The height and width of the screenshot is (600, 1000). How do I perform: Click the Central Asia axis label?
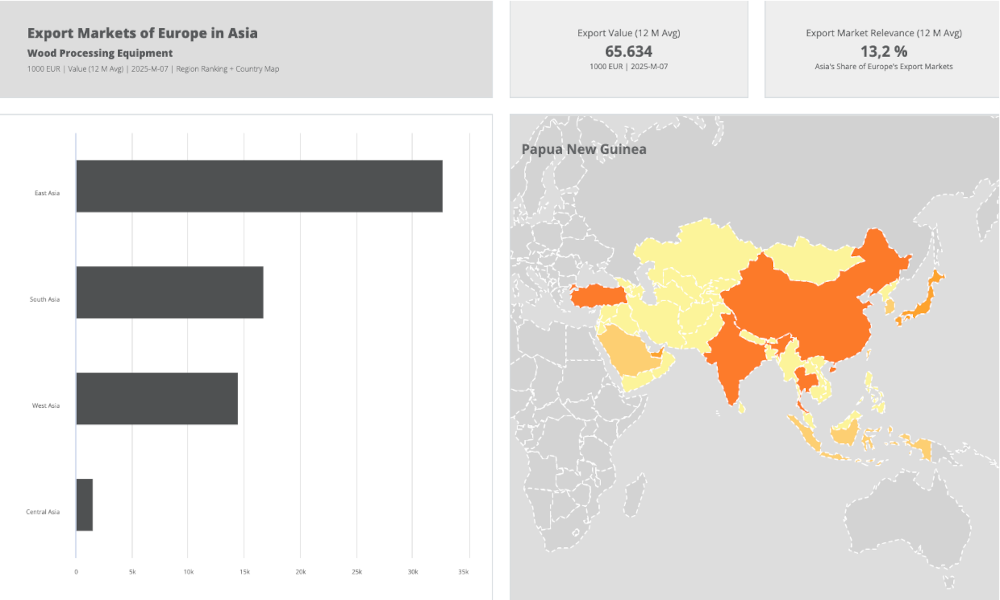[x=43, y=511]
